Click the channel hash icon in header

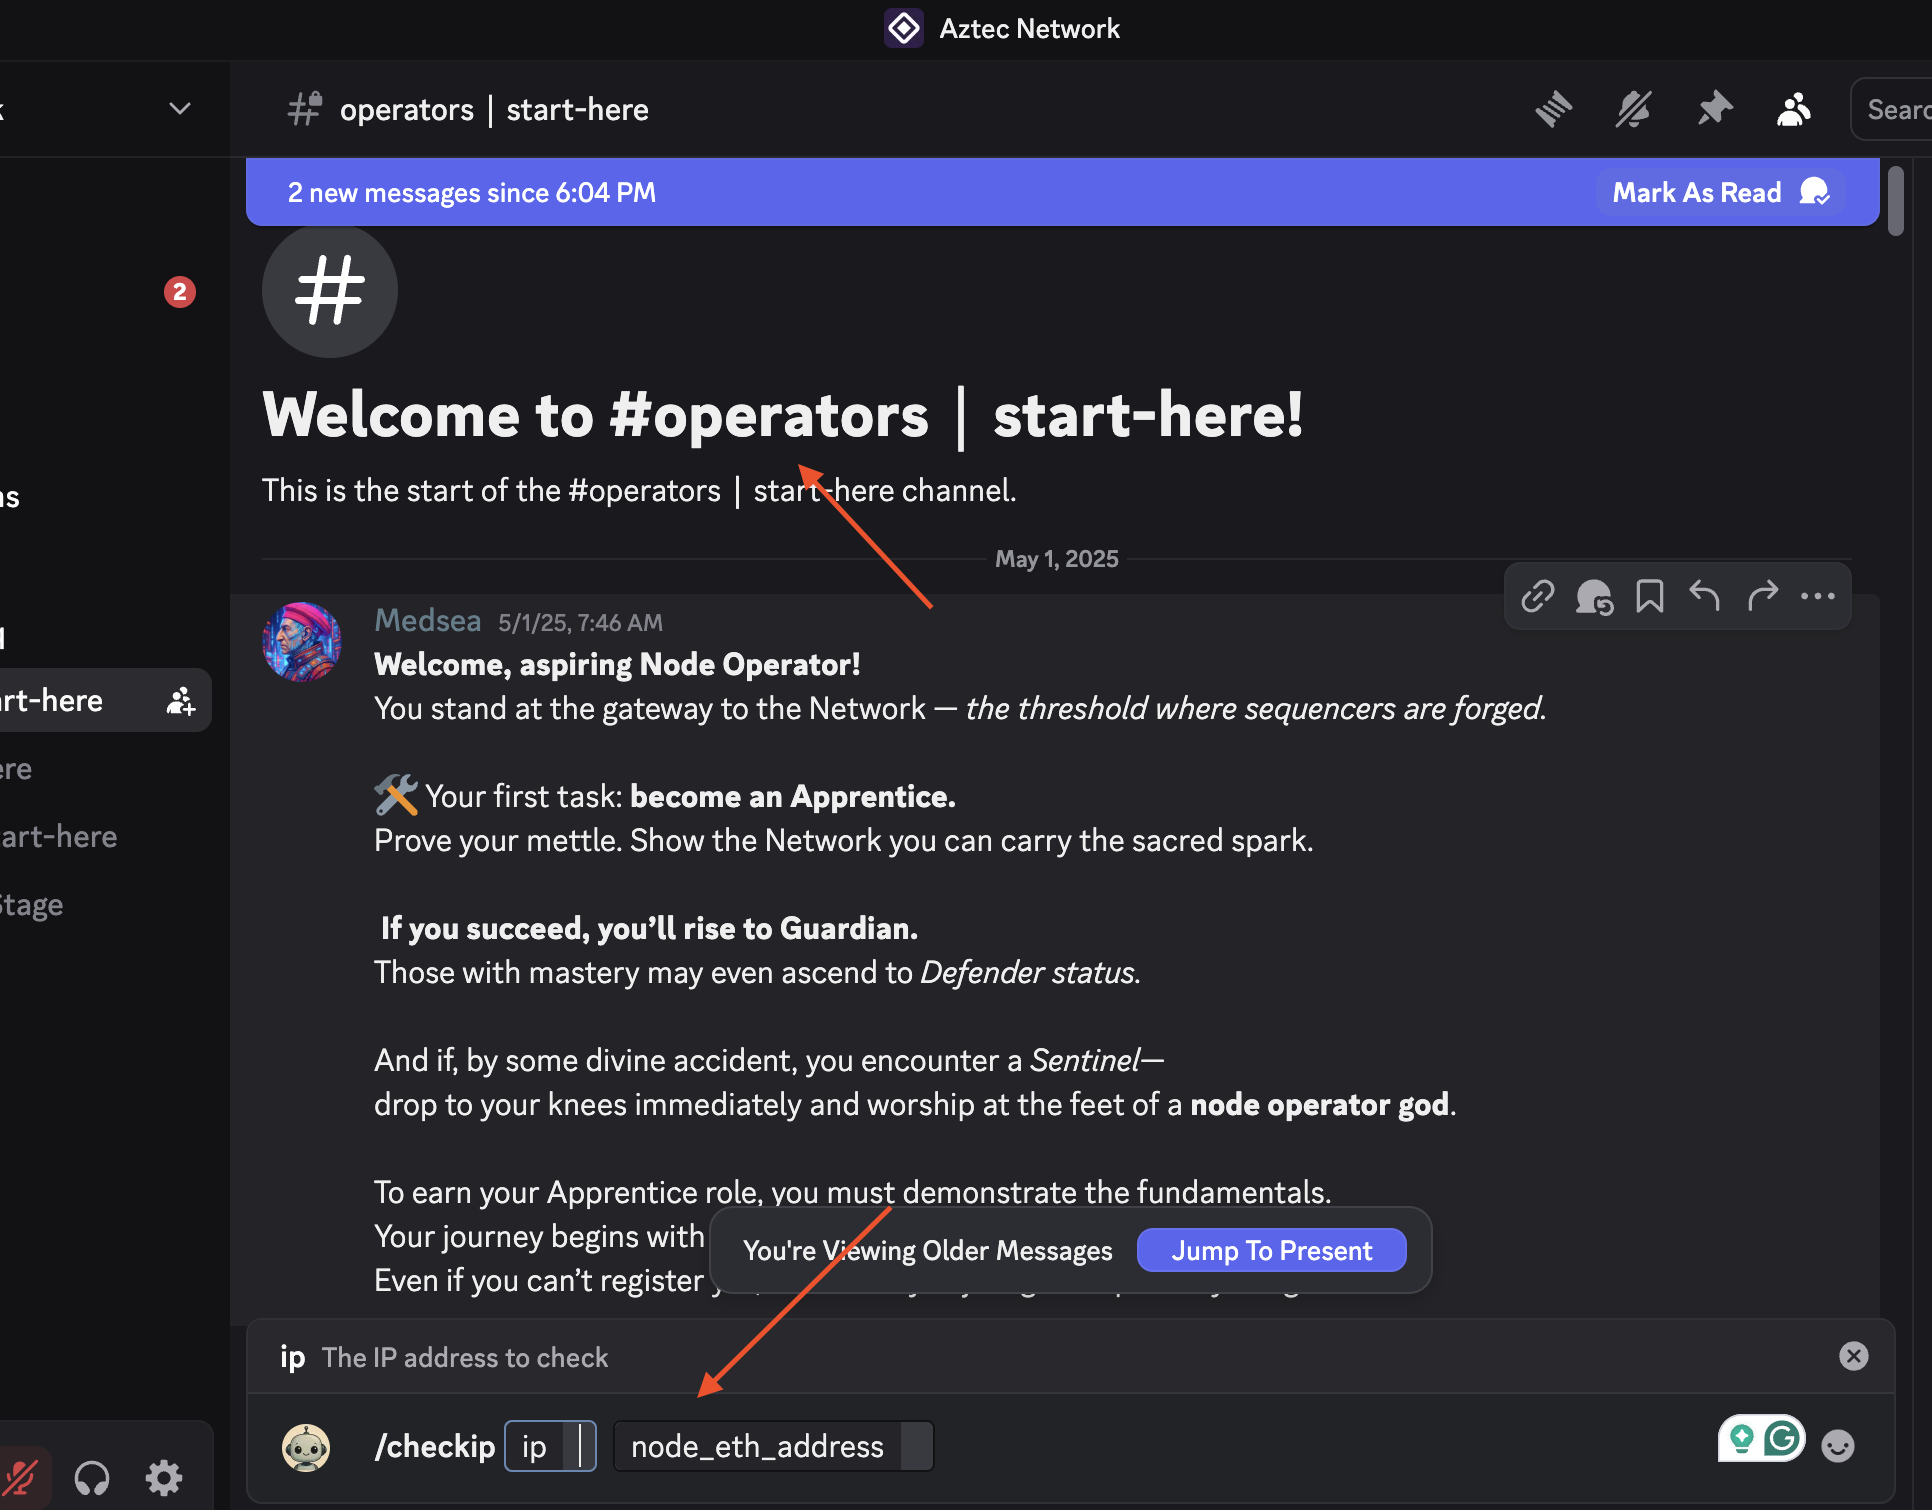pyautogui.click(x=305, y=109)
